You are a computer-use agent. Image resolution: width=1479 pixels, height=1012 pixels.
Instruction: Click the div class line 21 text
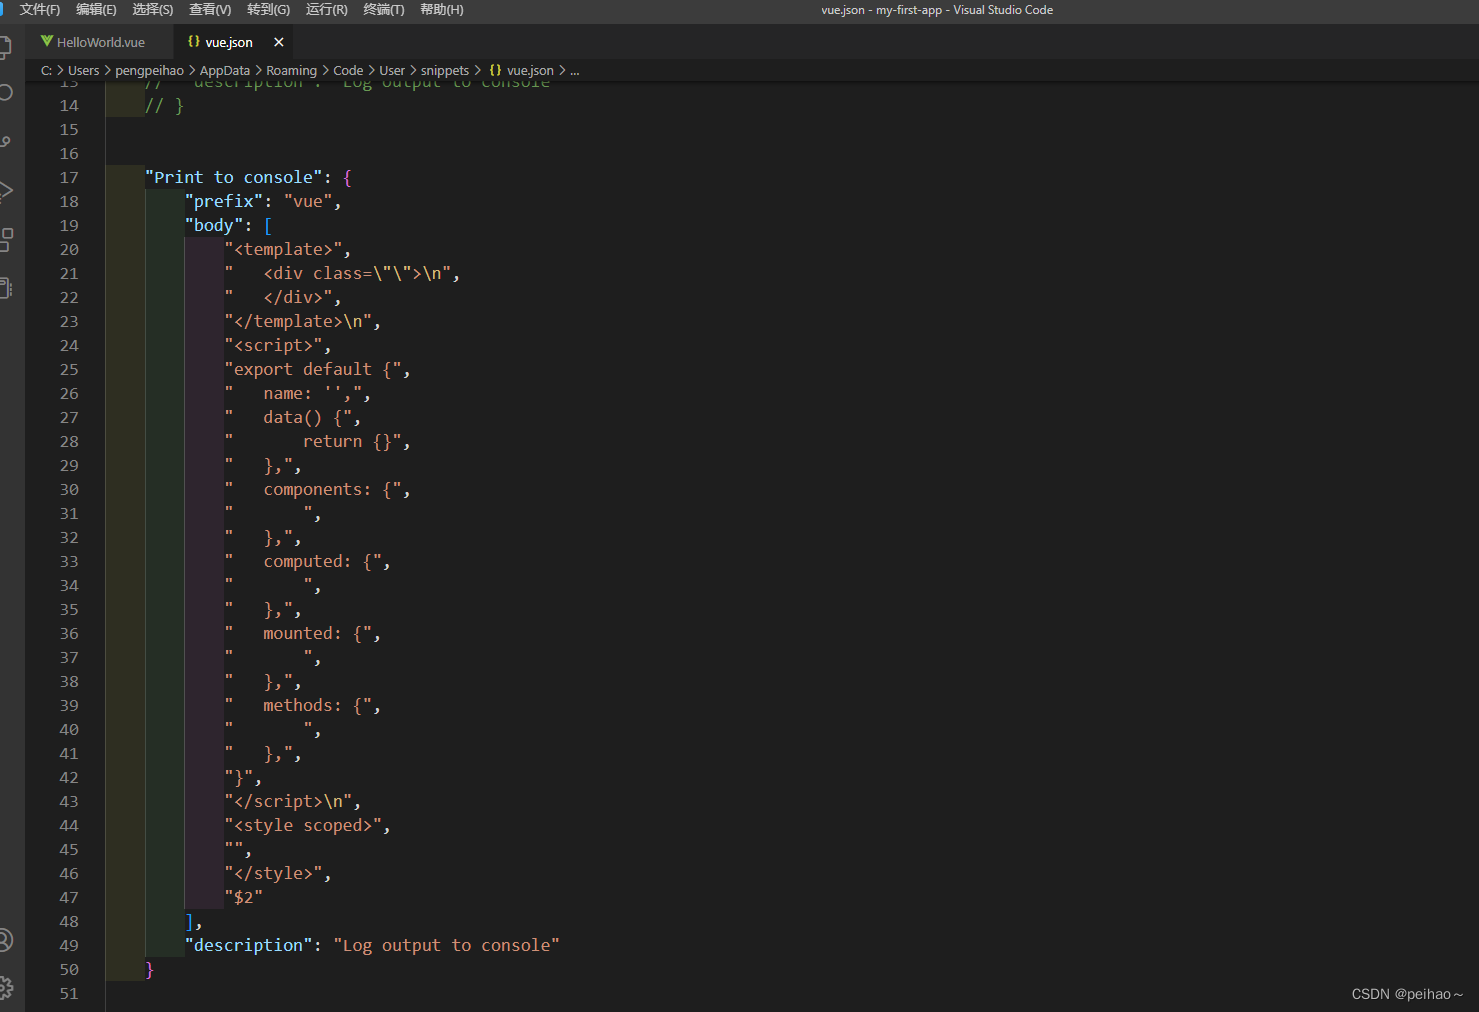[338, 274]
